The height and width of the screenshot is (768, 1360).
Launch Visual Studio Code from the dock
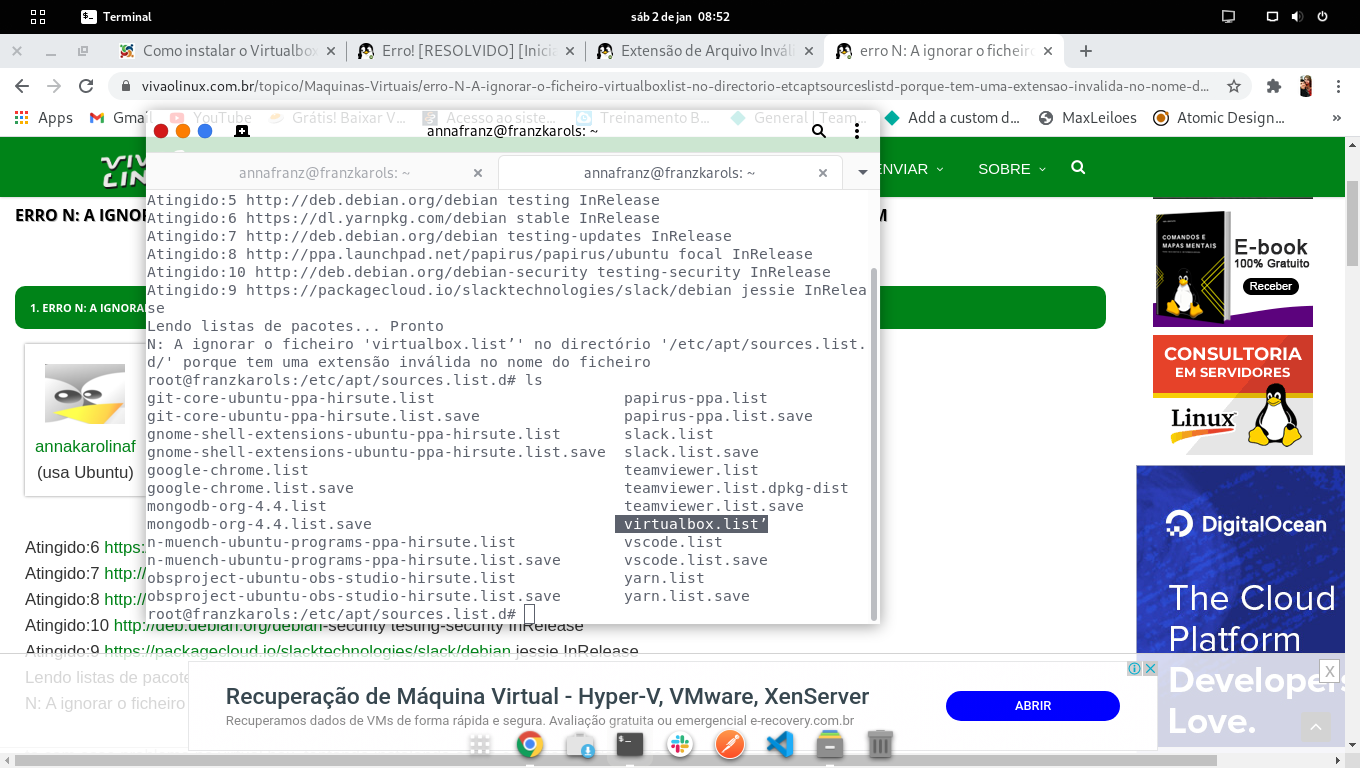coord(780,744)
